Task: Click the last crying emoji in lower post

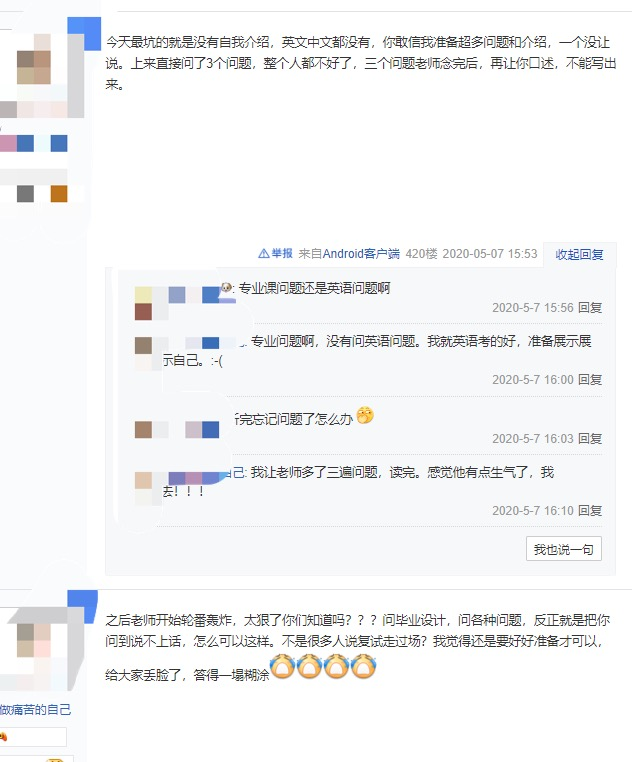Action: point(364,666)
